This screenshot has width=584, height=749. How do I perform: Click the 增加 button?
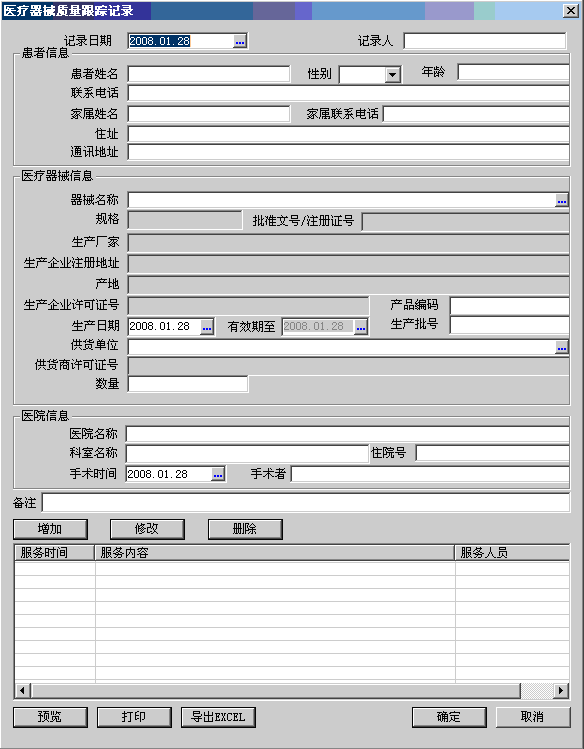[x=50, y=529]
